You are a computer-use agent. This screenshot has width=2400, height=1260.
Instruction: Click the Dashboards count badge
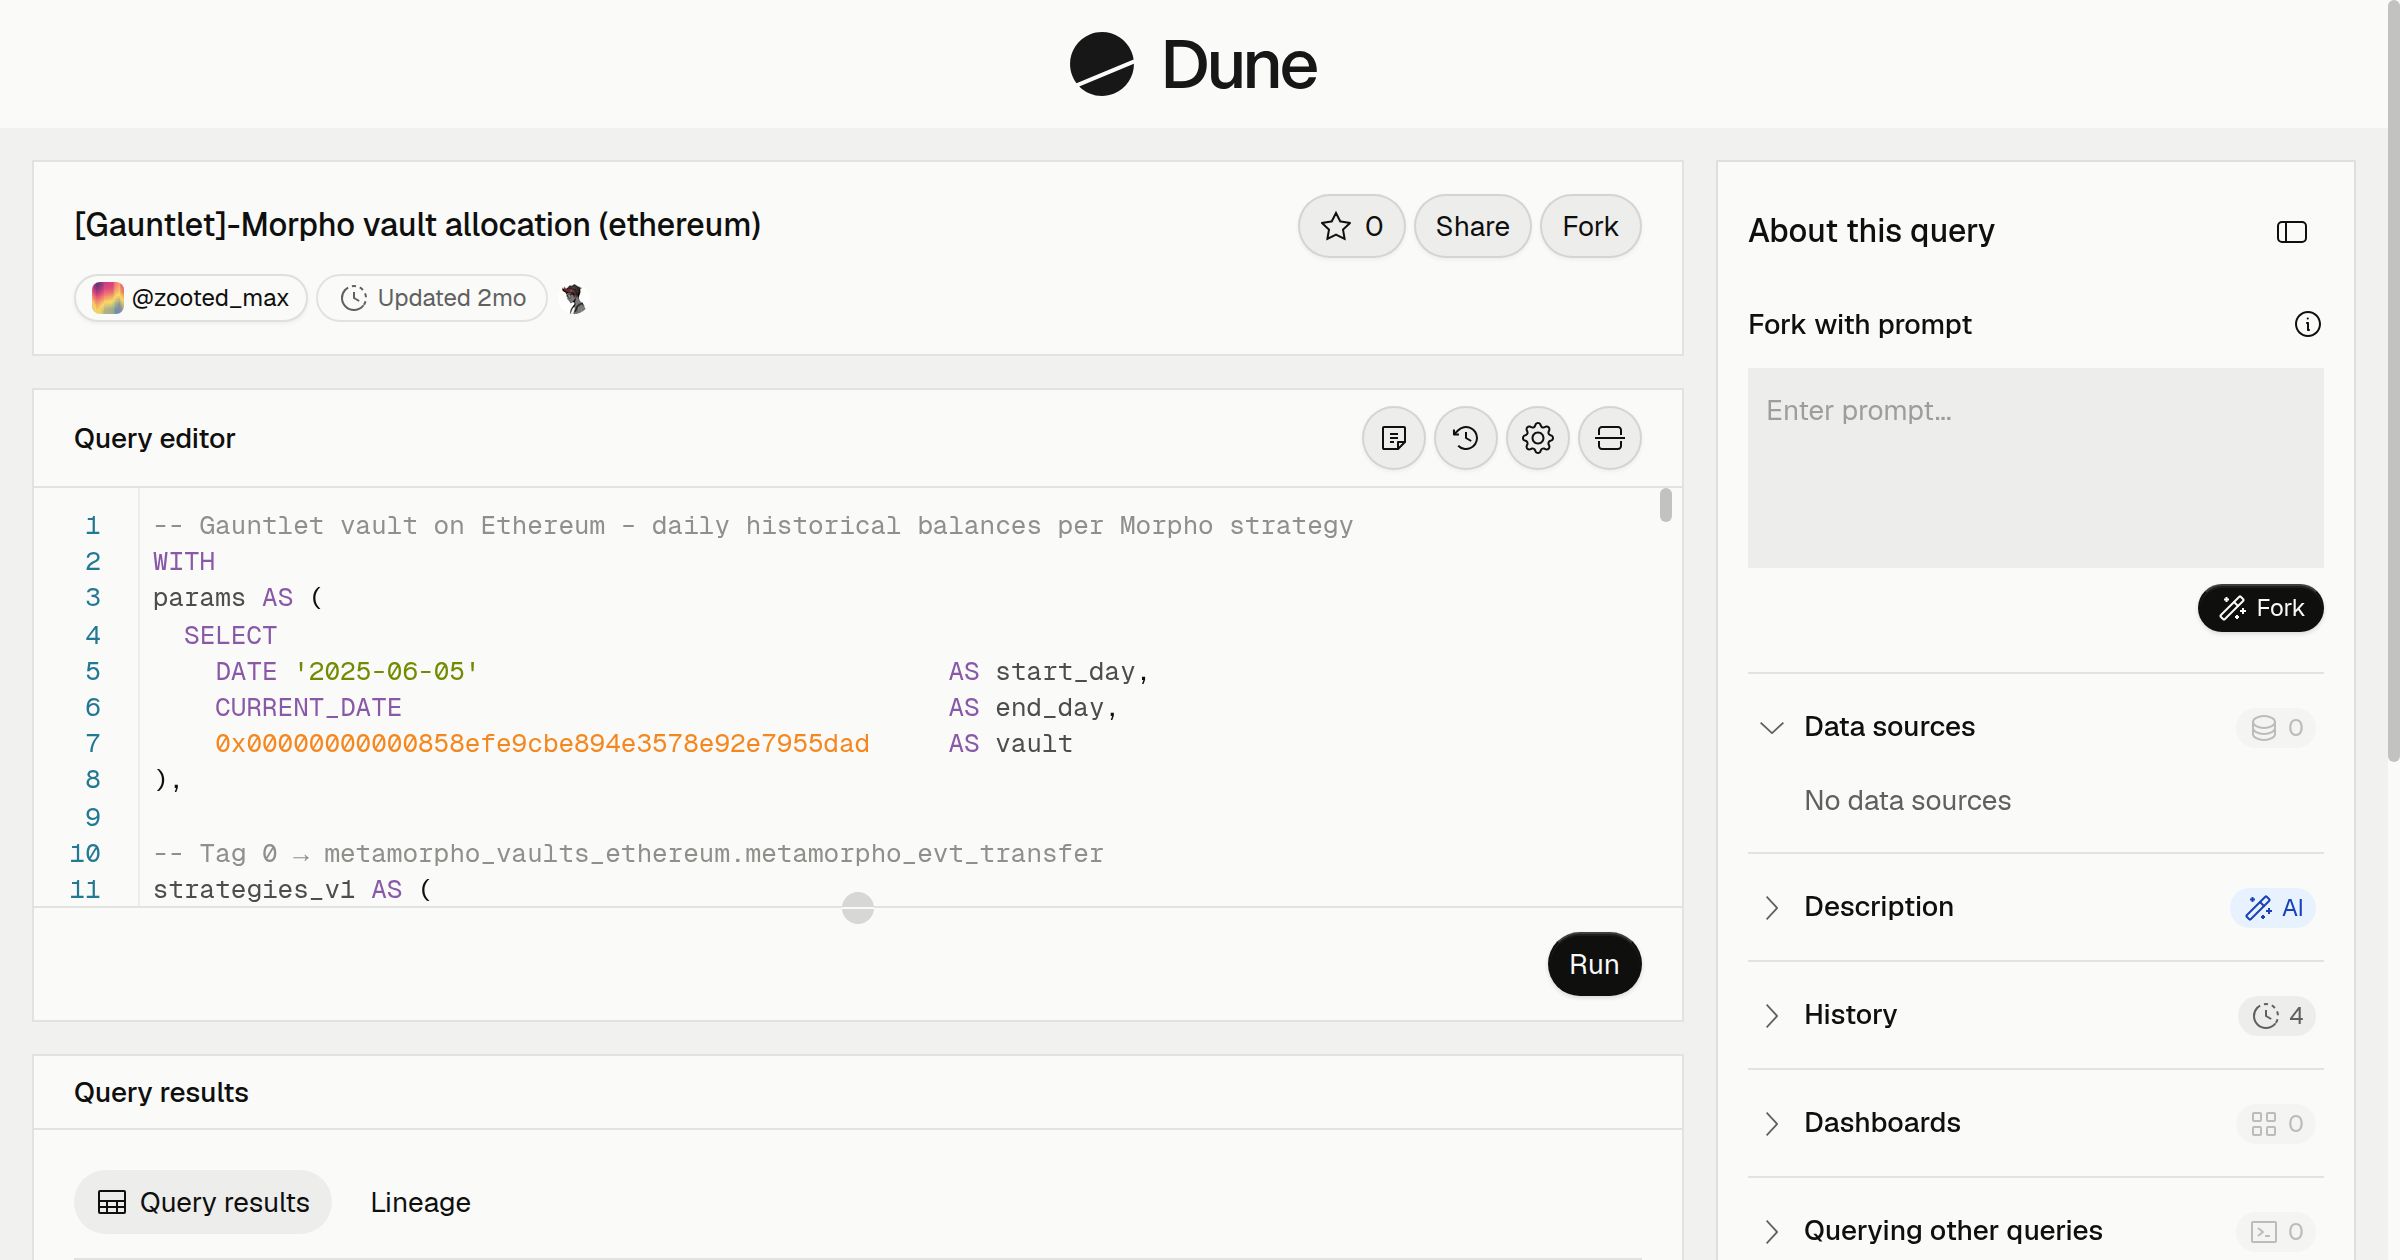point(2276,1123)
